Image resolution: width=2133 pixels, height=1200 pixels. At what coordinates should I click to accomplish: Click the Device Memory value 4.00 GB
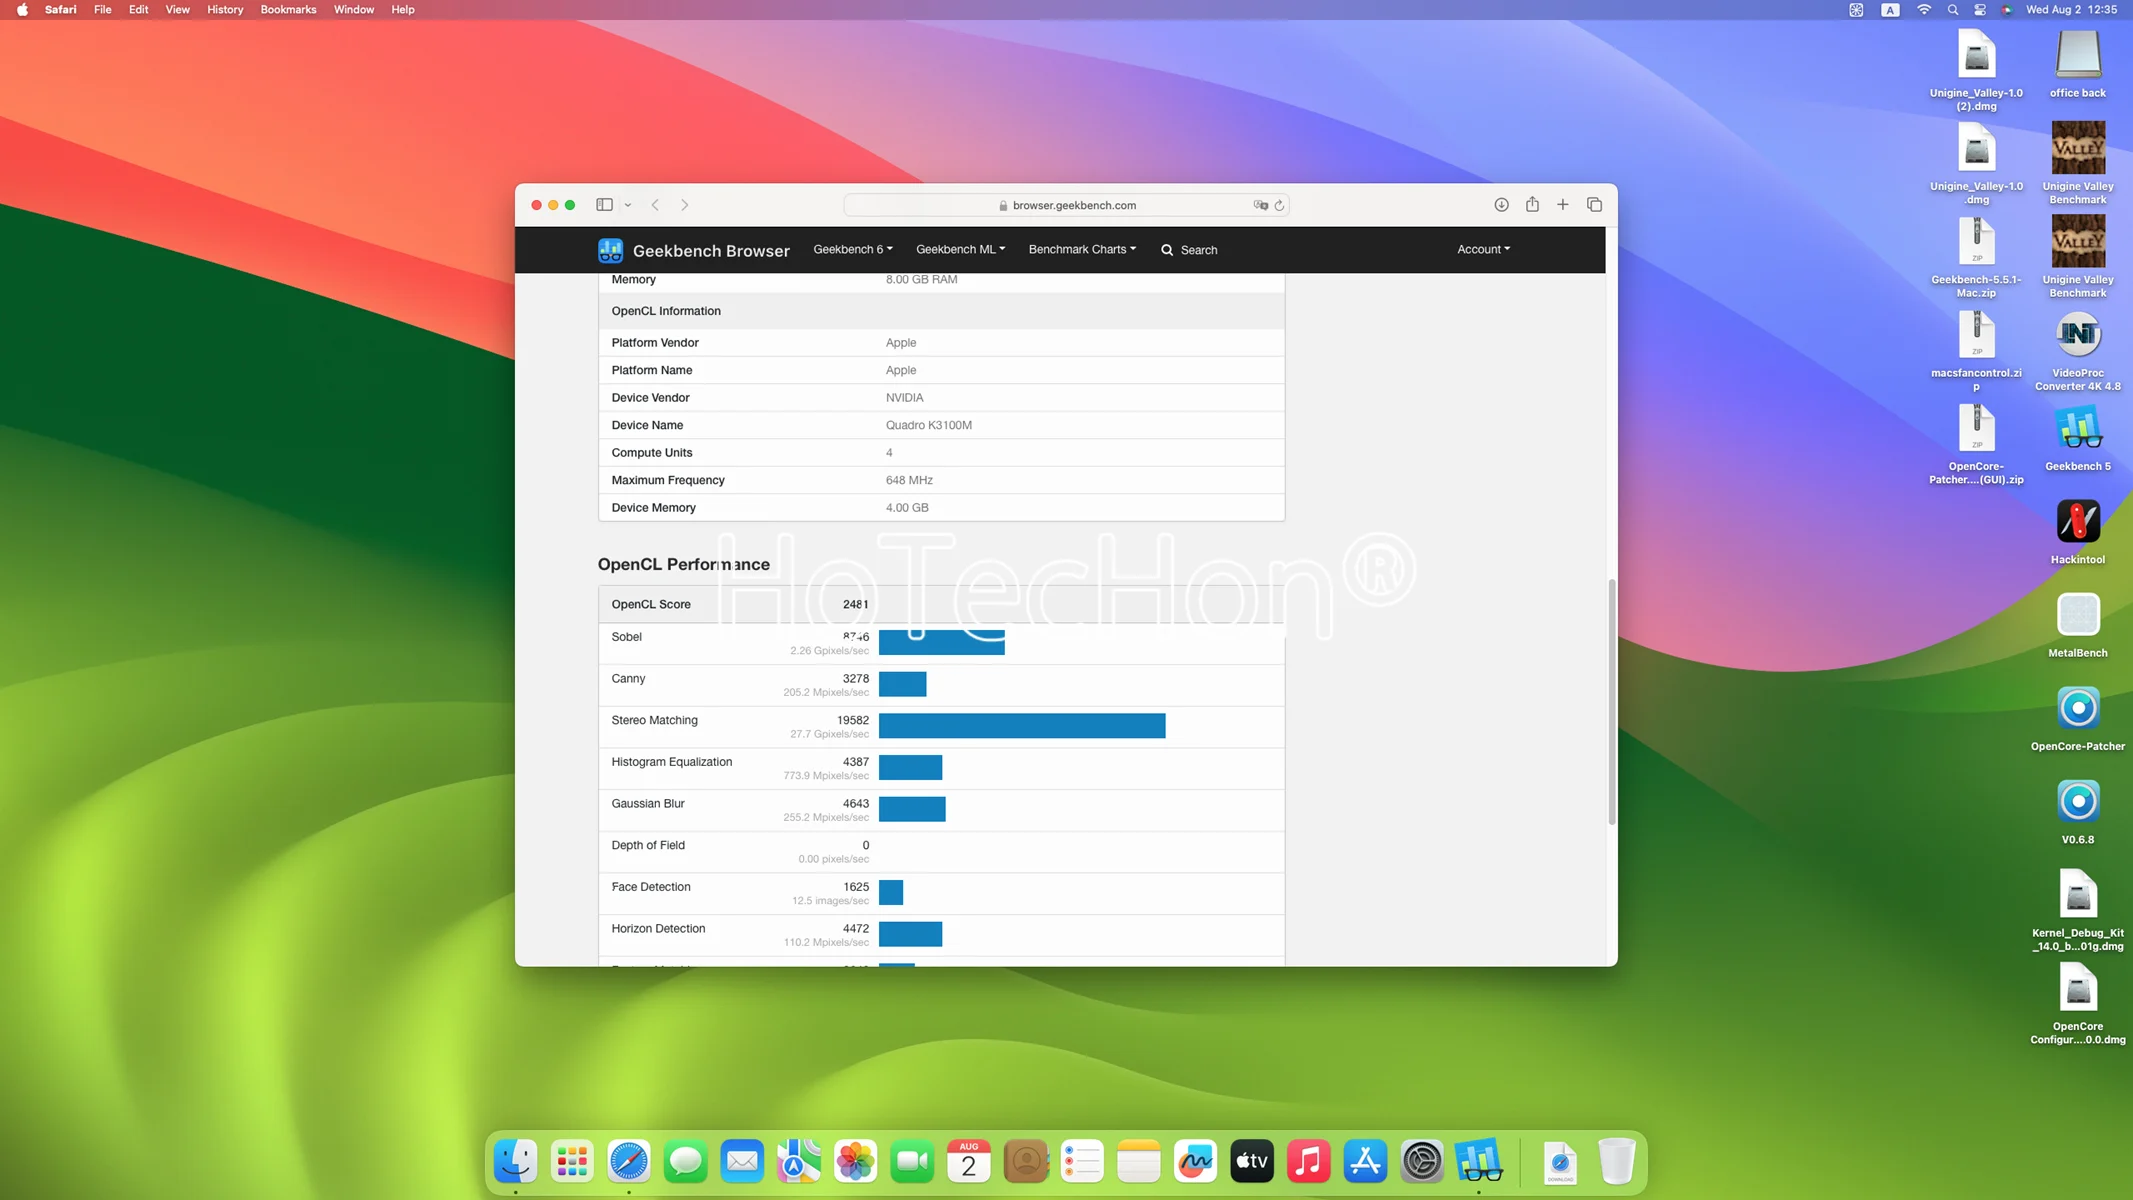(x=907, y=508)
